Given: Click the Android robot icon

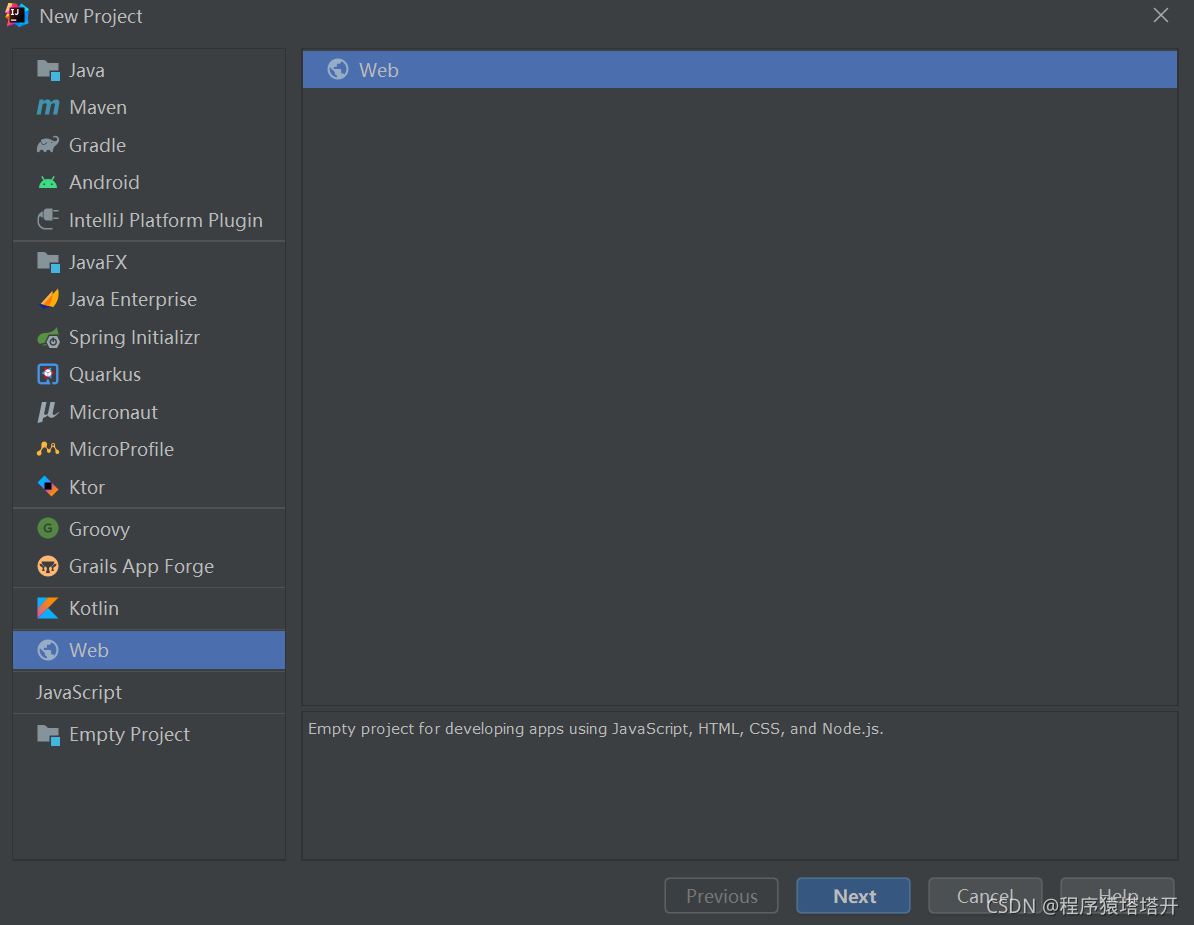Looking at the screenshot, I should click(x=48, y=183).
